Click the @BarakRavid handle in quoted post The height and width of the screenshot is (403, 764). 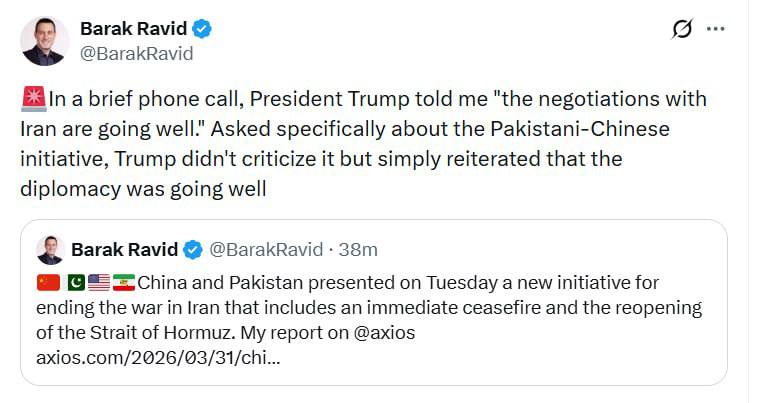pyautogui.click(x=265, y=250)
